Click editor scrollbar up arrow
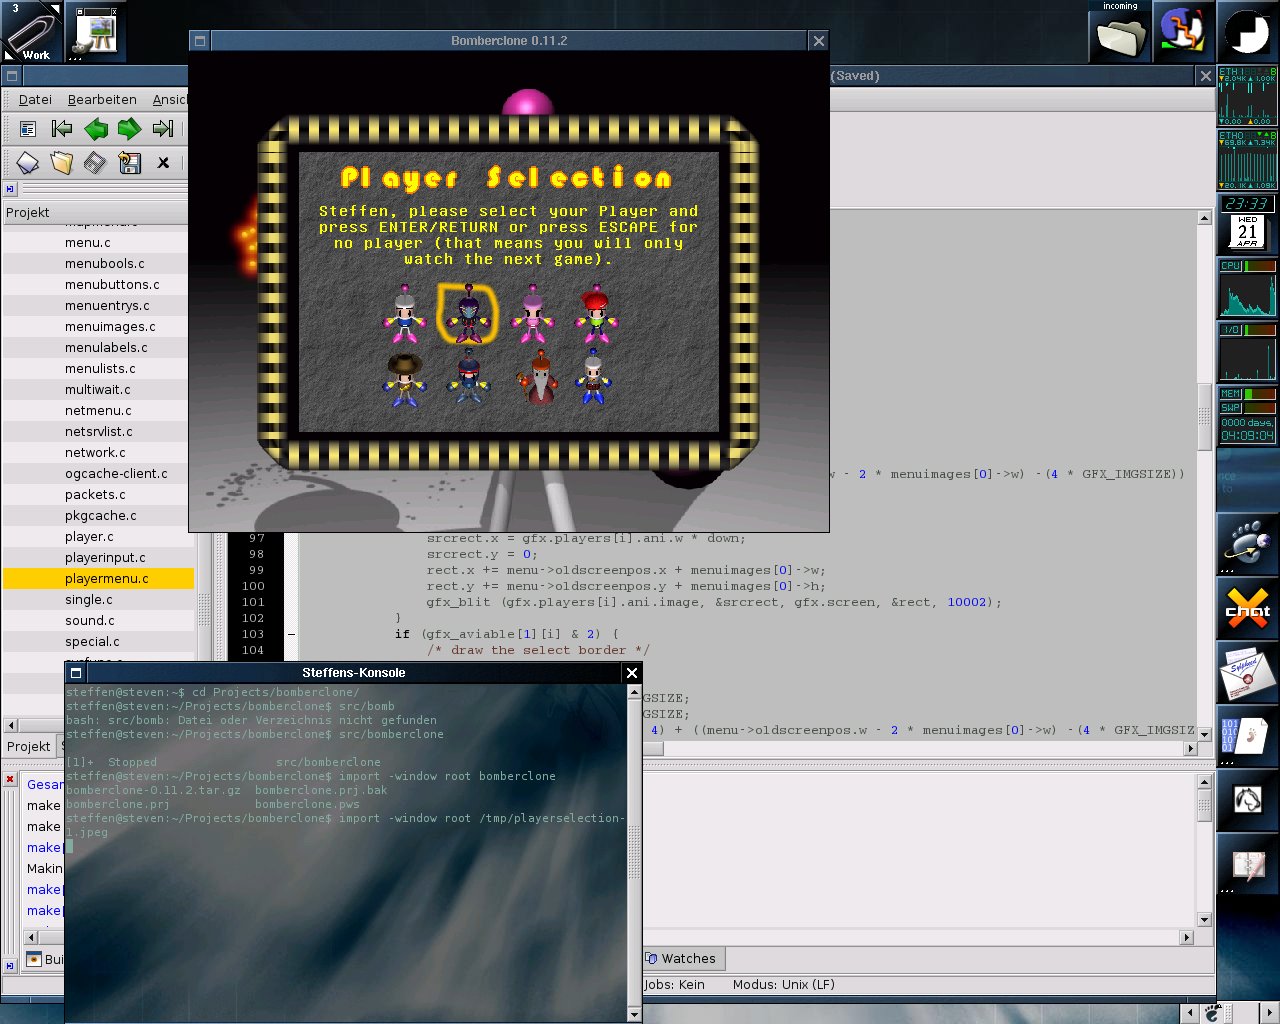The height and width of the screenshot is (1024, 1280). click(1204, 218)
